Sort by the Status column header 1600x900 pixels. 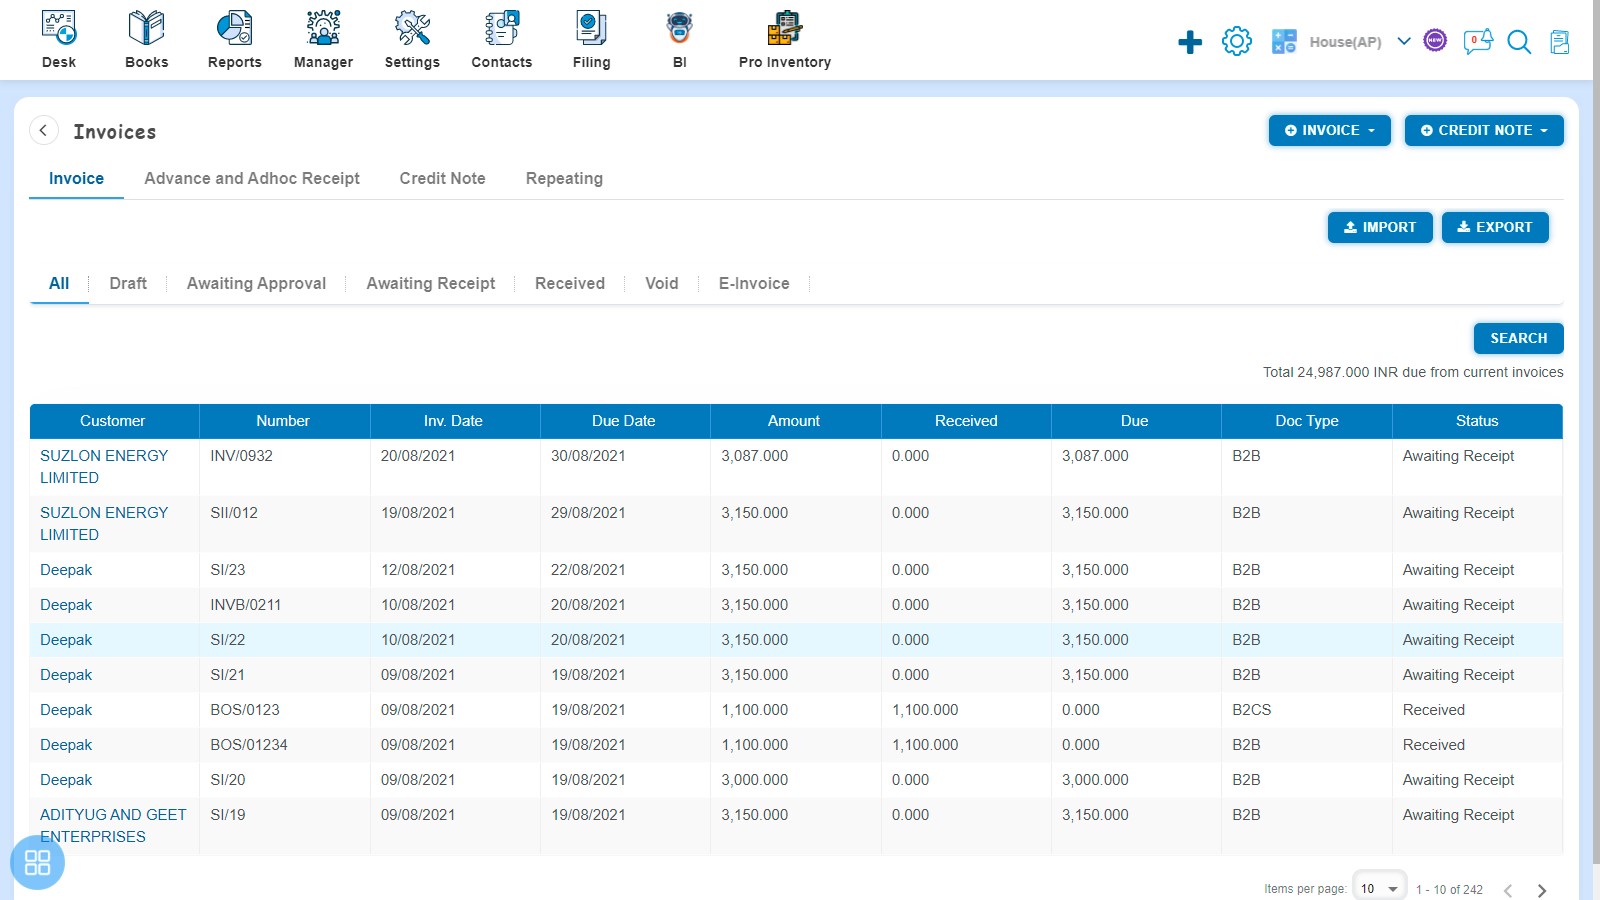click(x=1477, y=421)
